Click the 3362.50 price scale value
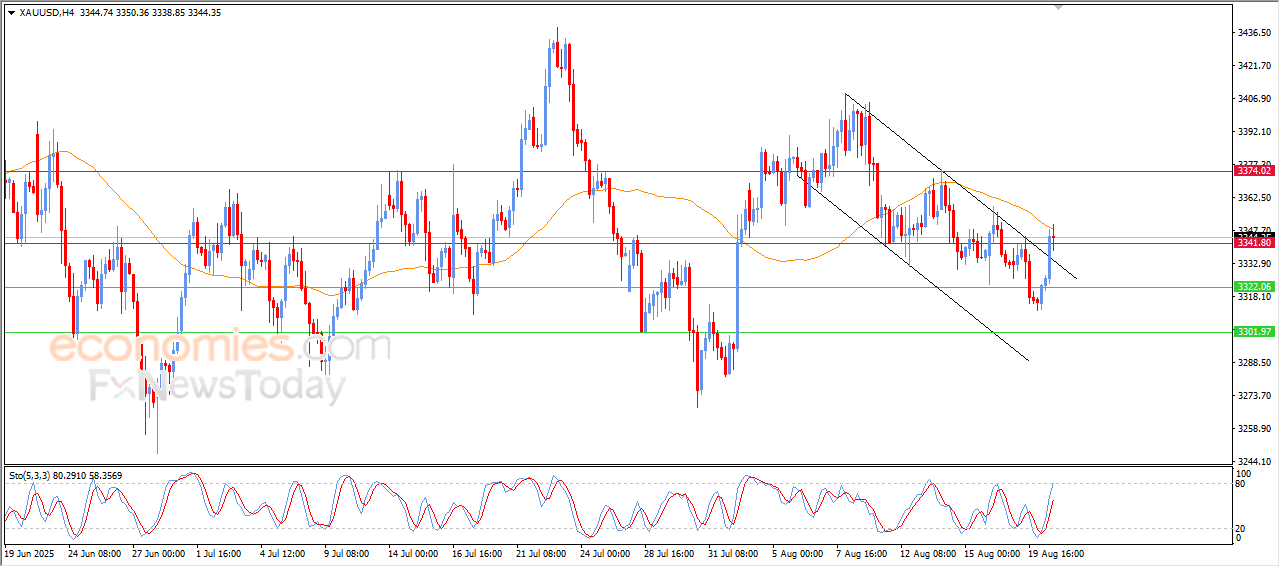The width and height of the screenshot is (1280, 567). 1254,198
